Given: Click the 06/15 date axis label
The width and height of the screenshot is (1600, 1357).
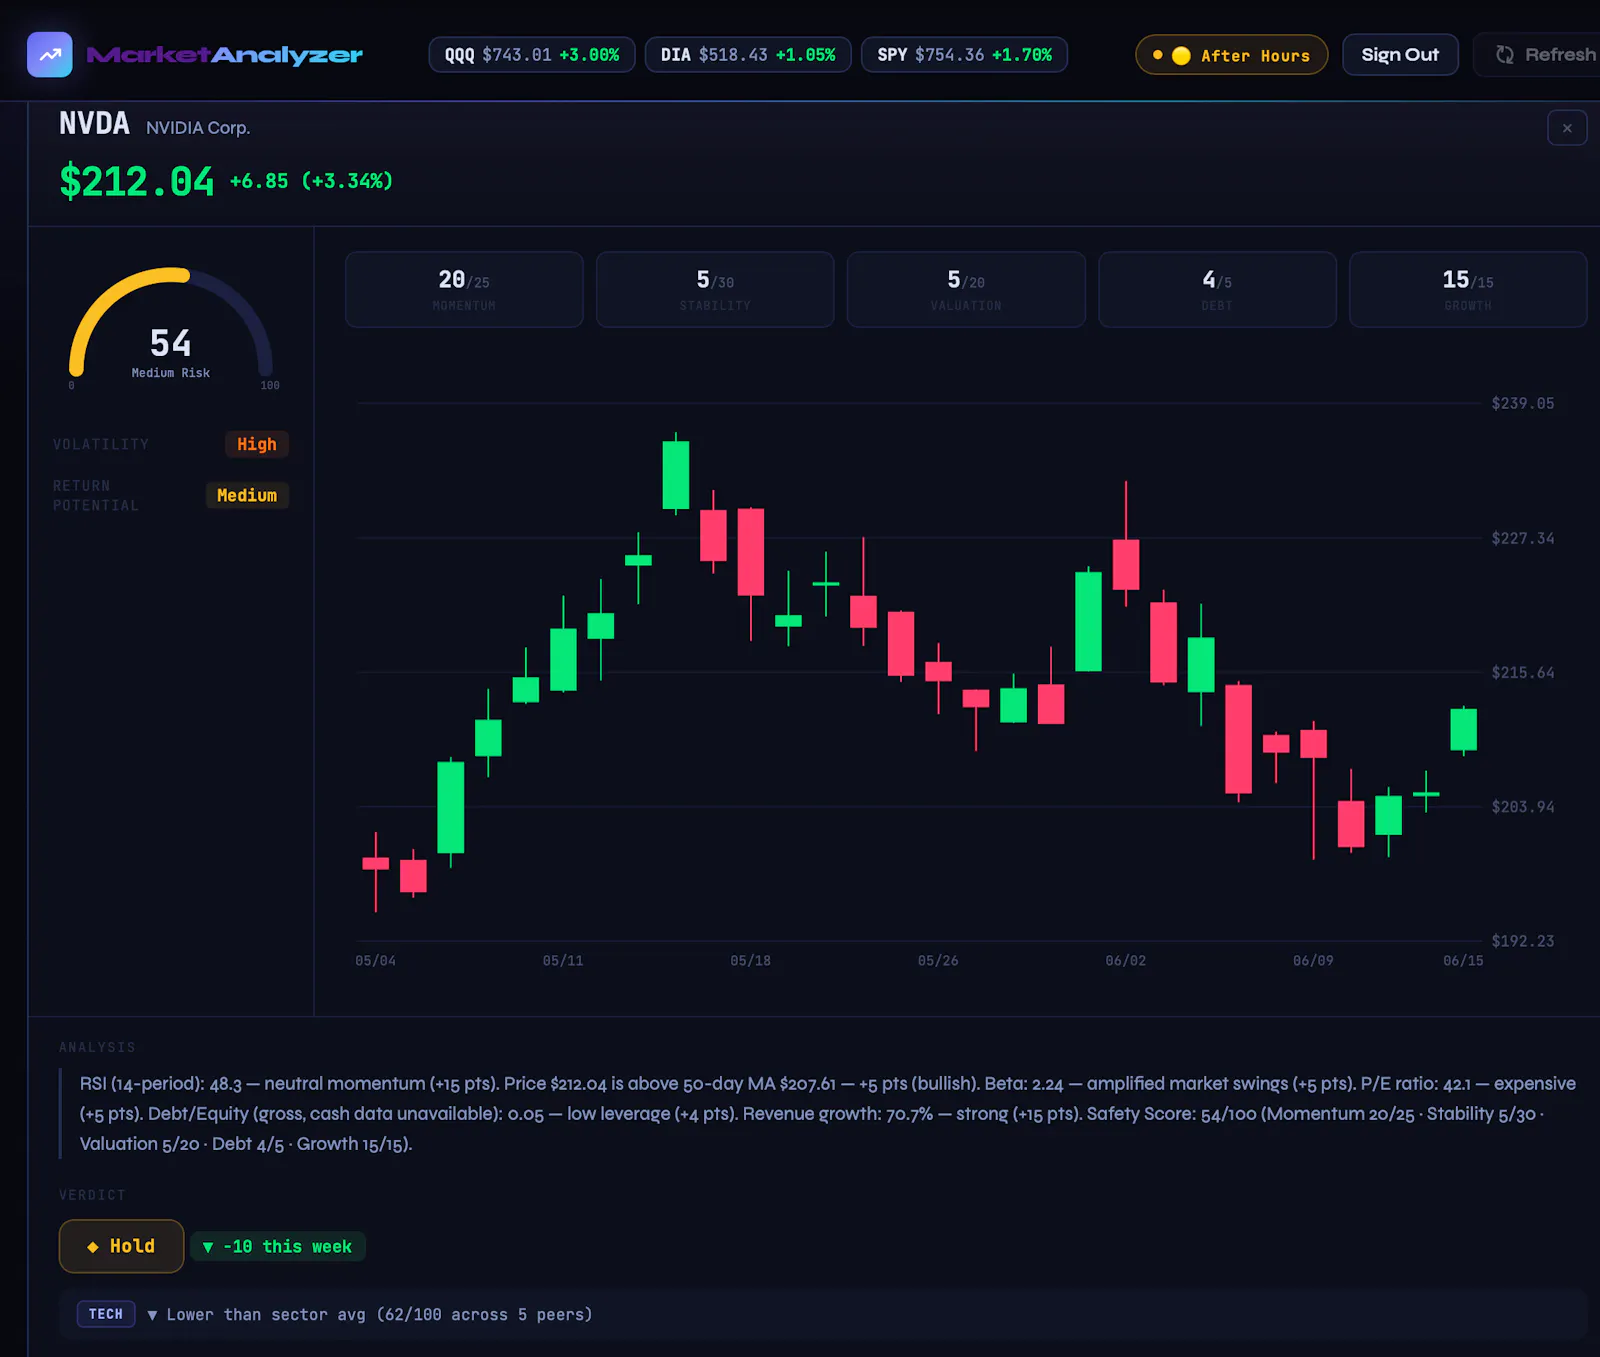Looking at the screenshot, I should (1463, 961).
